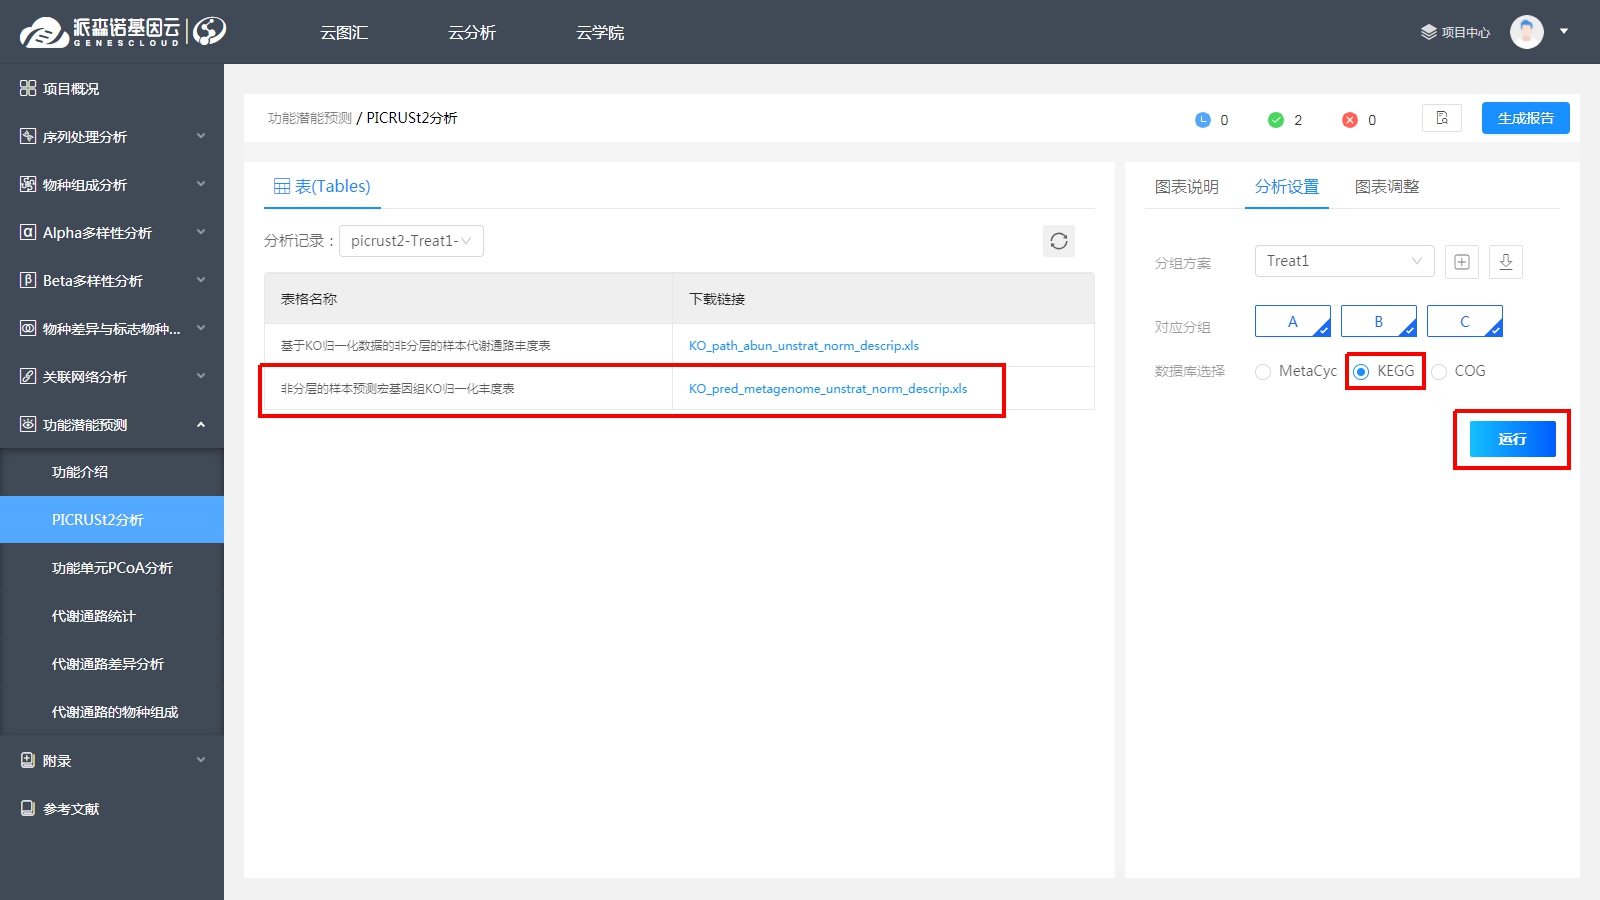Open the 云分析 top menu
This screenshot has width=1600, height=900.
472,32
